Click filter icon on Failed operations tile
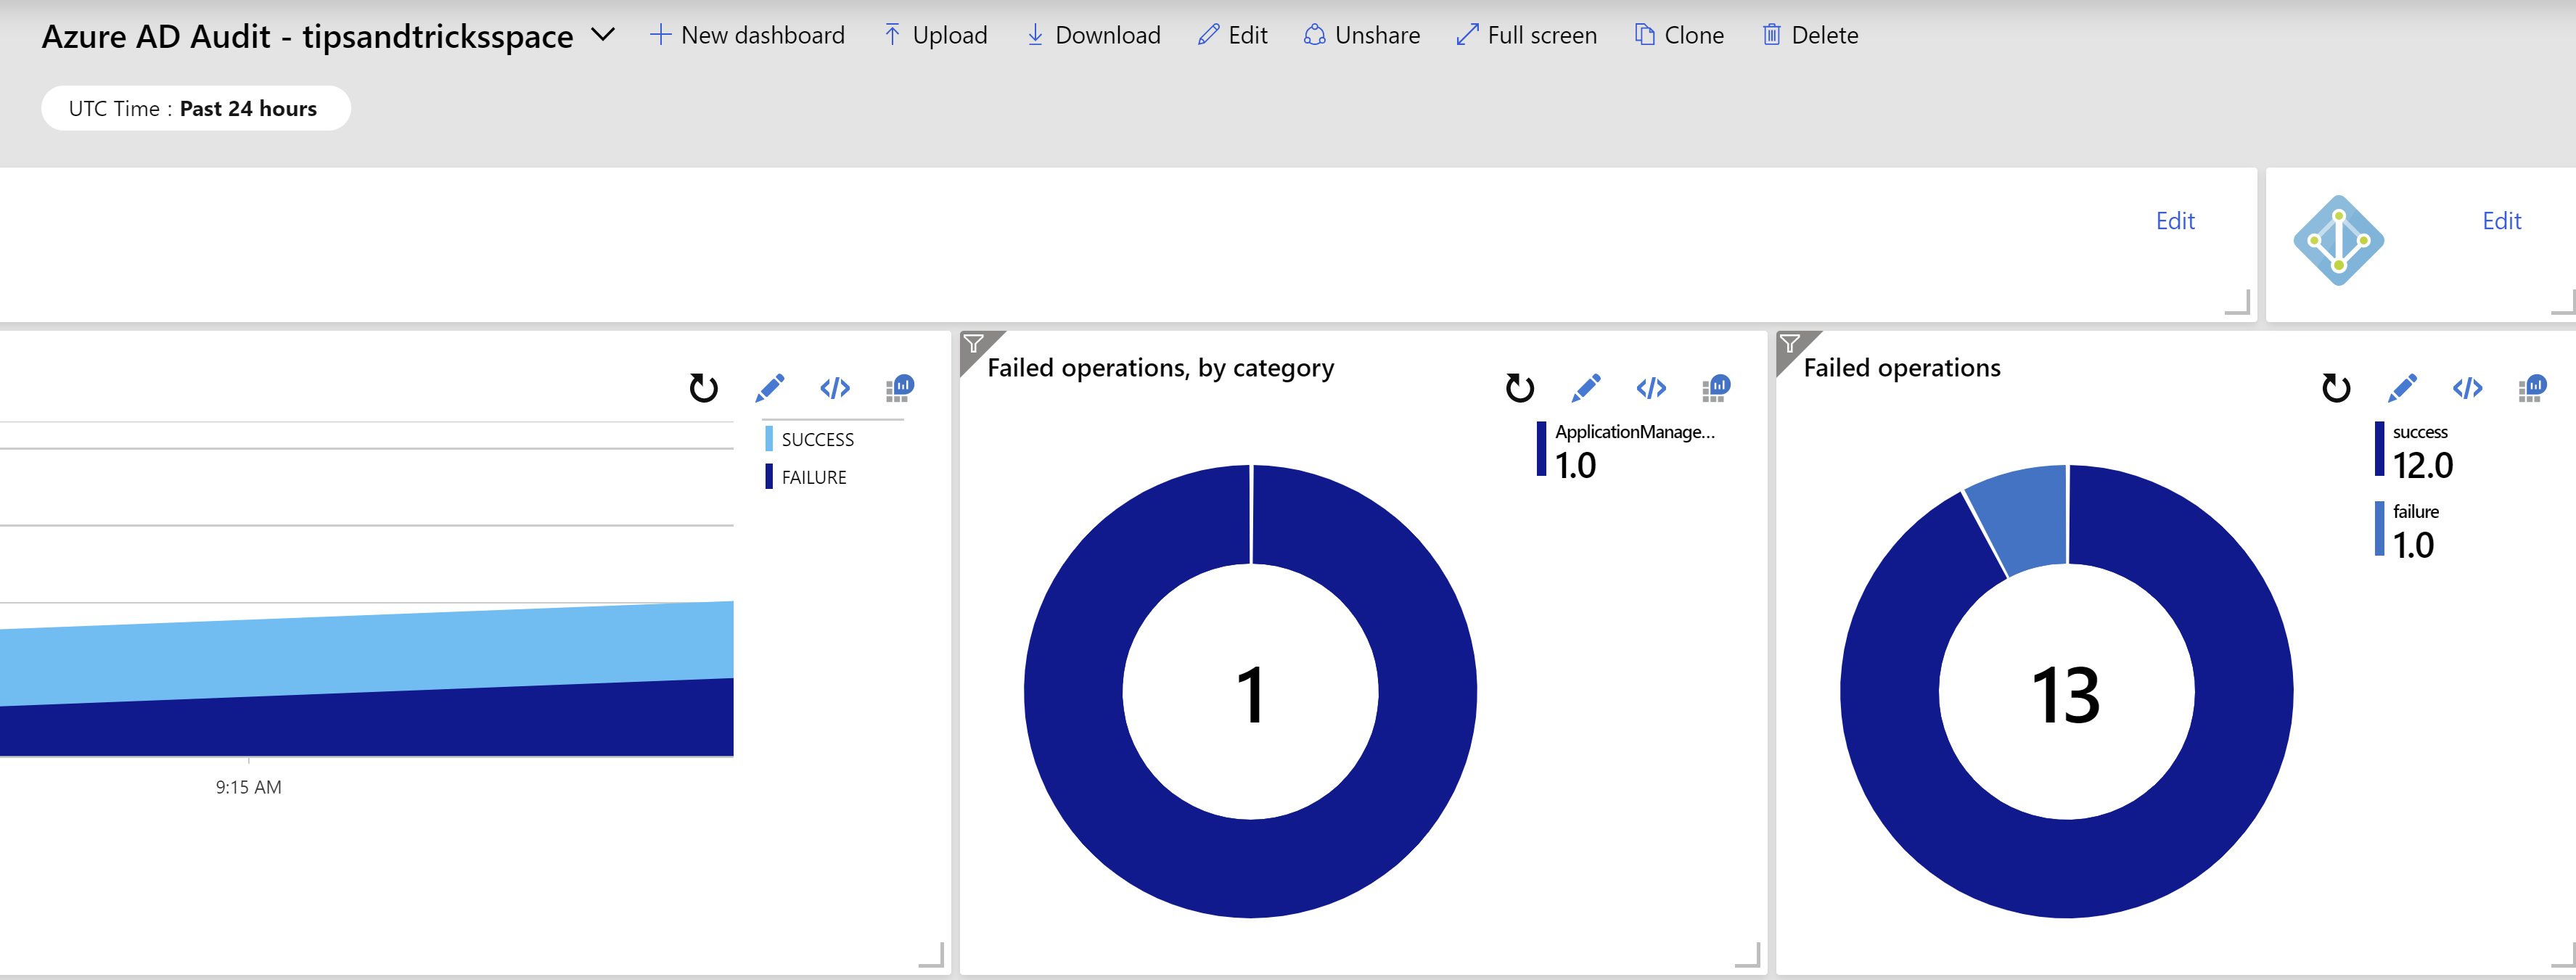The width and height of the screenshot is (2576, 980). [1789, 344]
